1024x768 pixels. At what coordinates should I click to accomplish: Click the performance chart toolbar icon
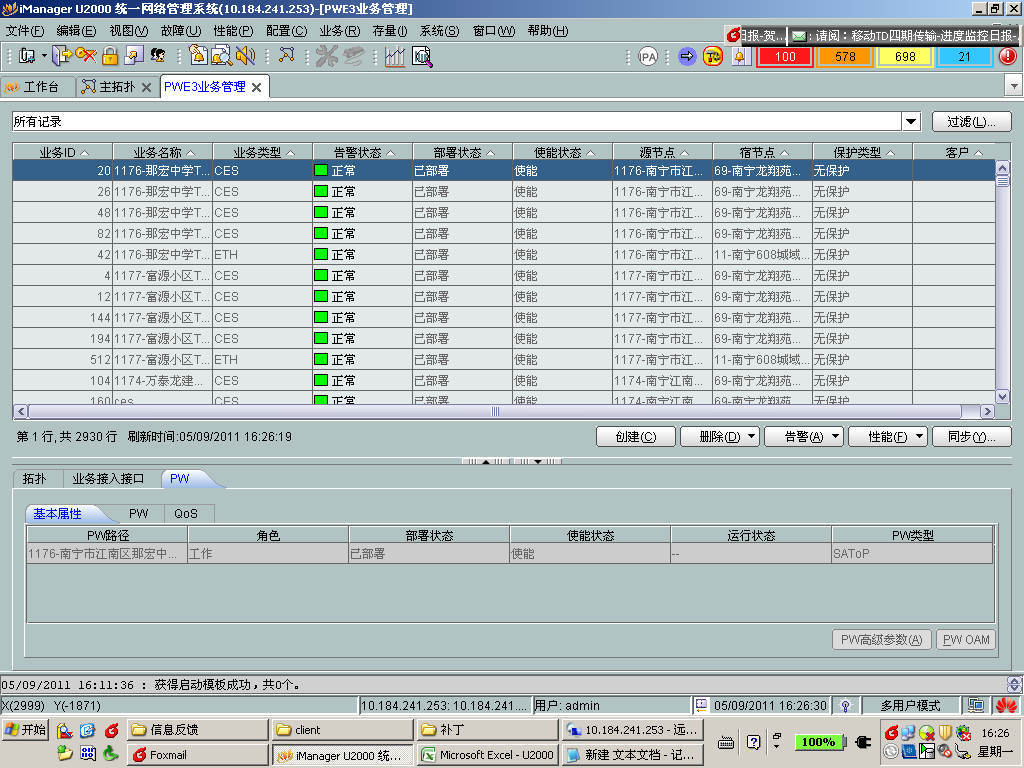[395, 56]
